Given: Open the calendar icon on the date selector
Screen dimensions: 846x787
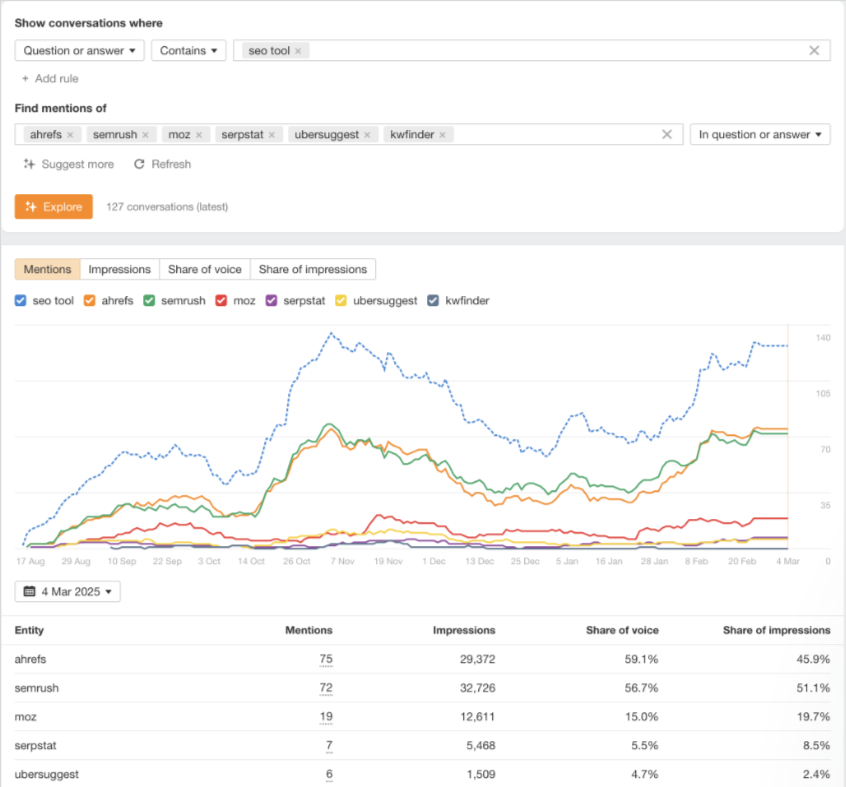Looking at the screenshot, I should (x=28, y=591).
